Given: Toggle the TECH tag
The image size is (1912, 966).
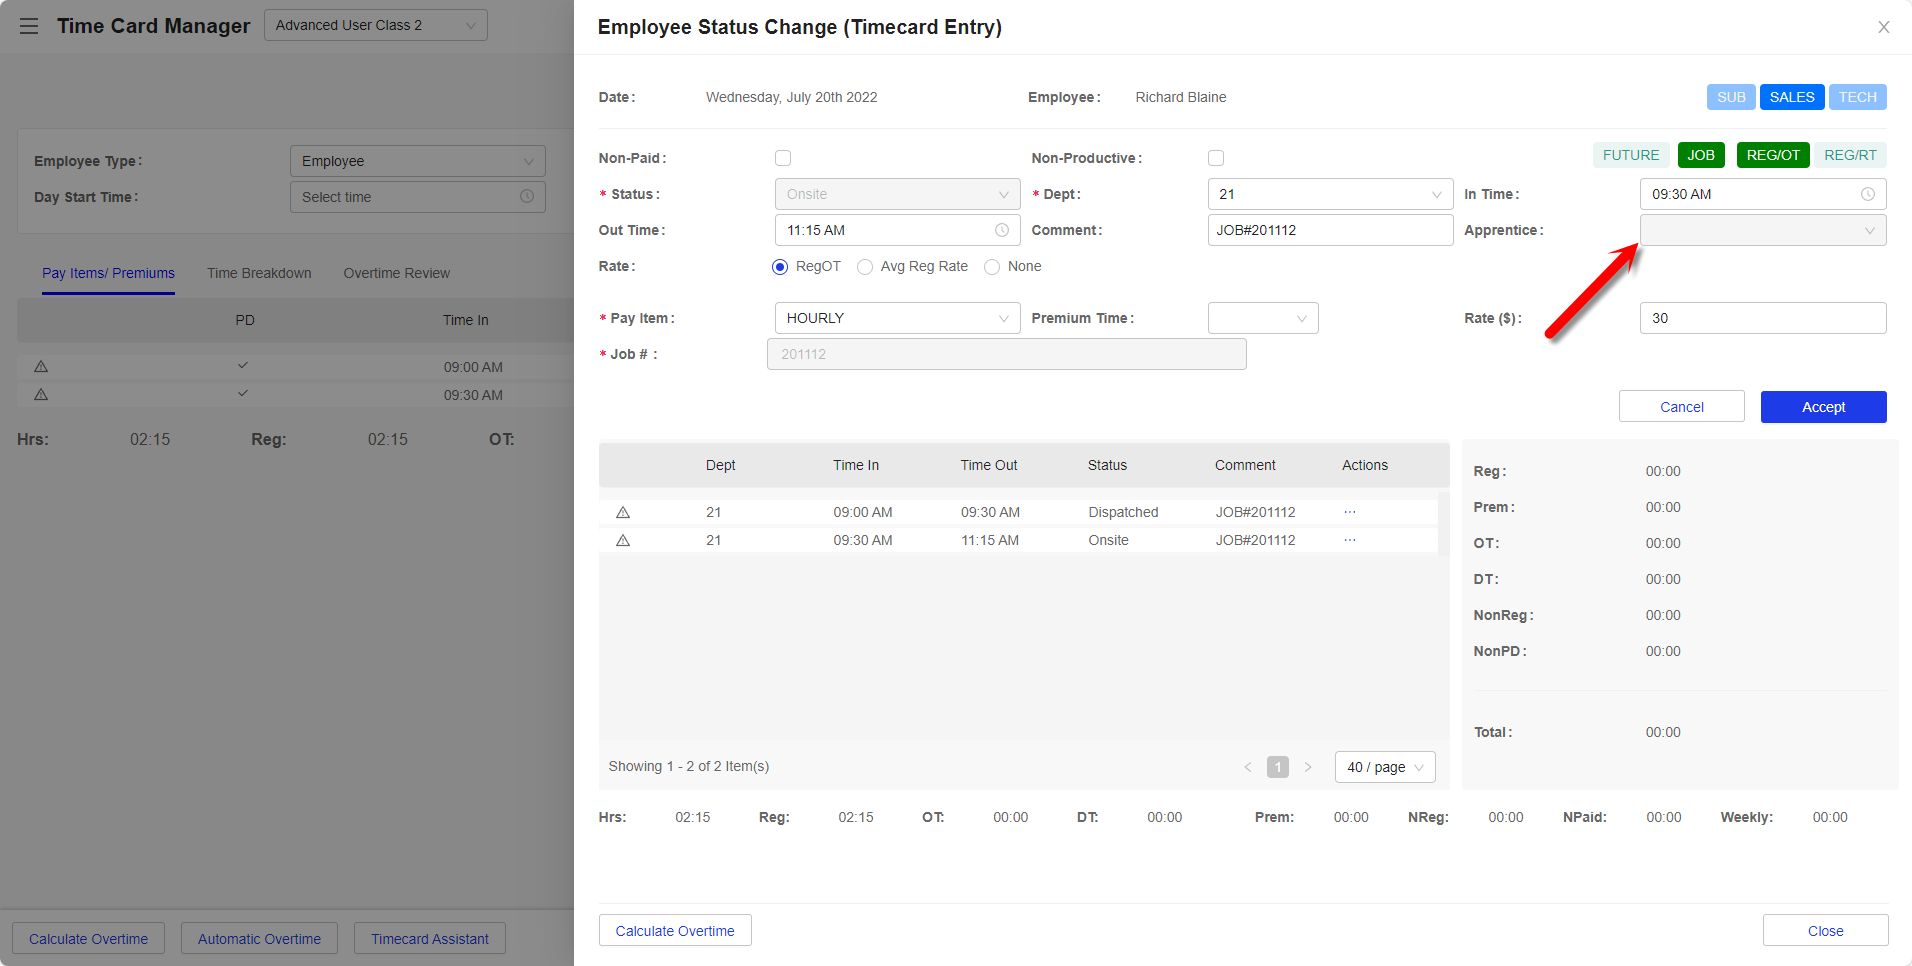Looking at the screenshot, I should tap(1858, 97).
